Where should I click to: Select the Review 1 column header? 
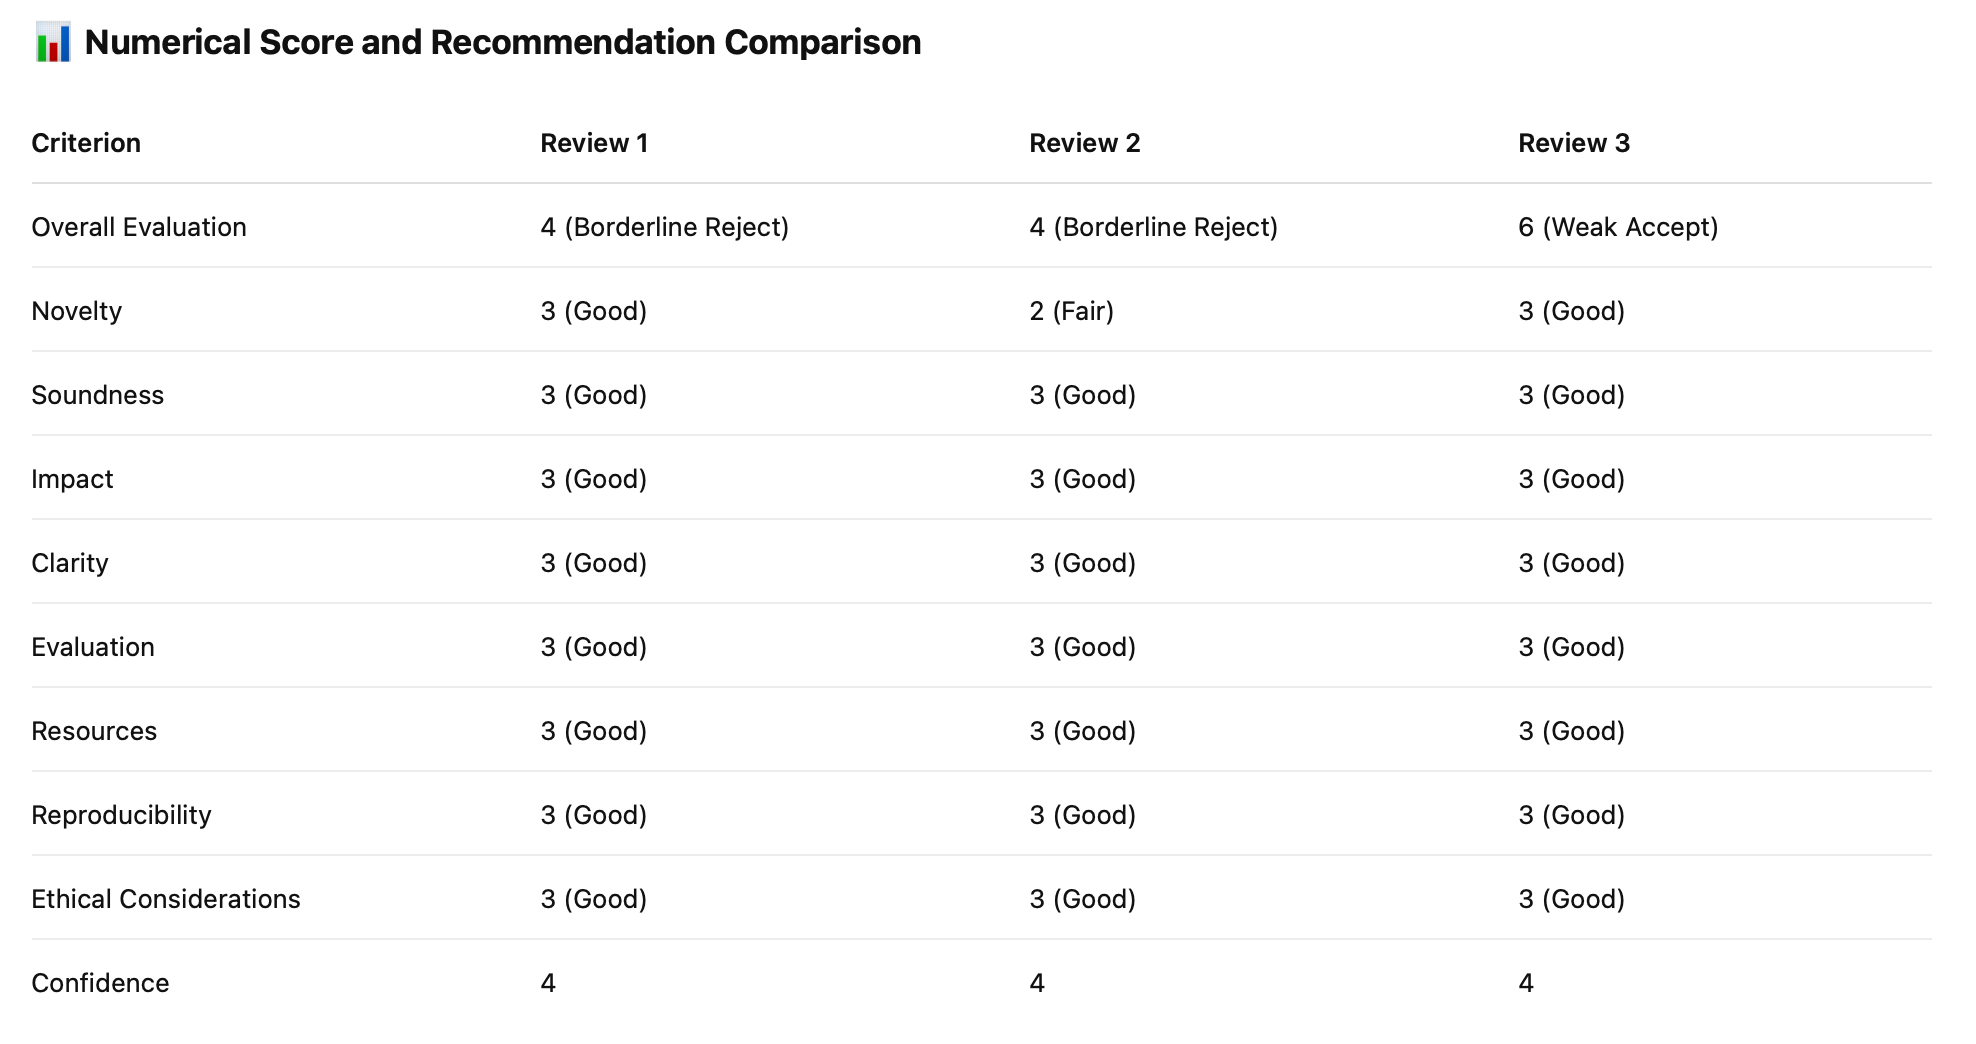click(x=594, y=143)
